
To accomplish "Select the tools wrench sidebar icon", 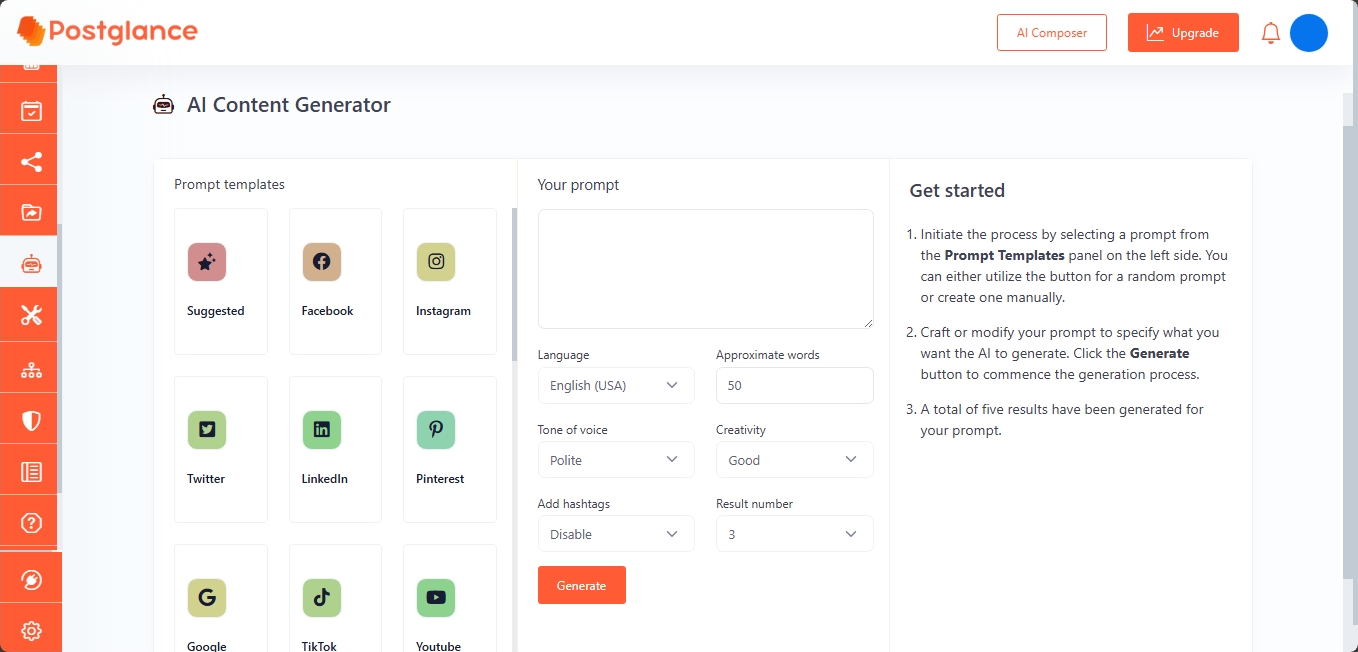I will [31, 315].
